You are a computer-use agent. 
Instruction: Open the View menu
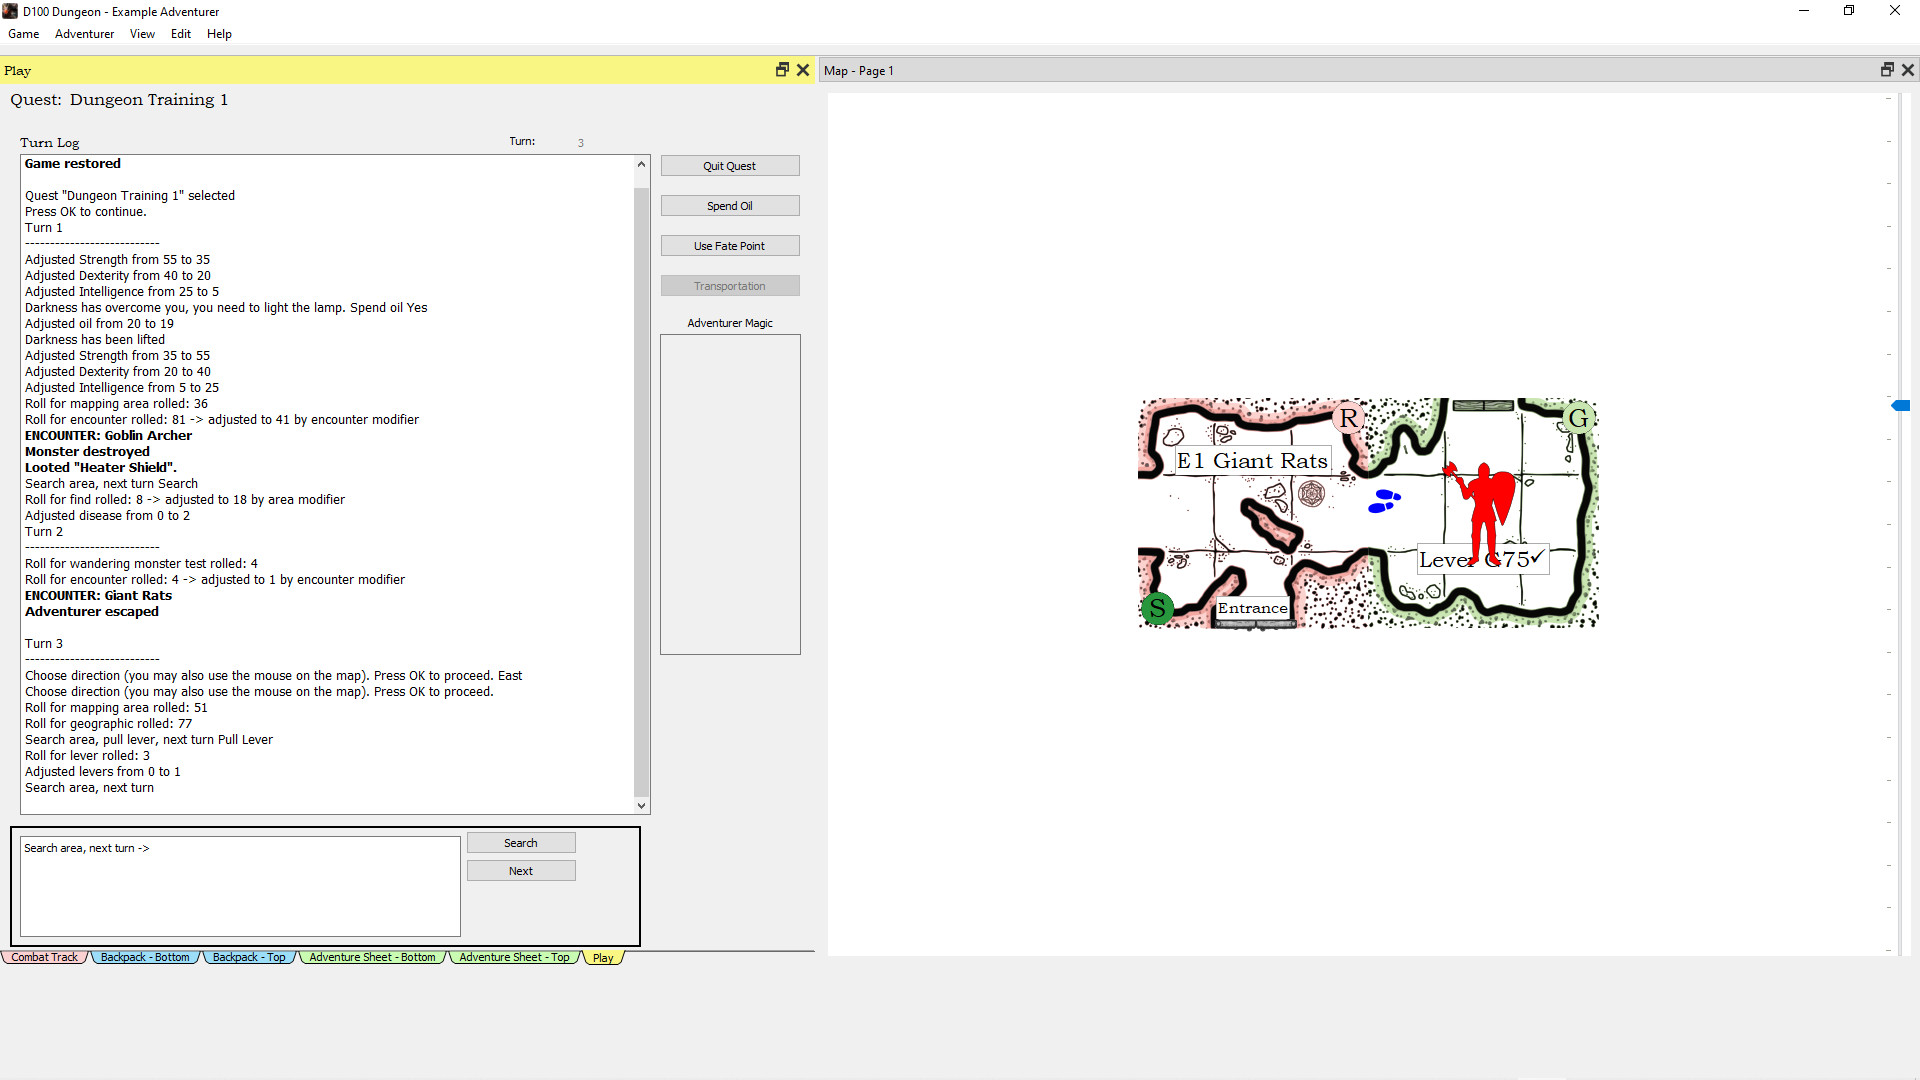[142, 34]
